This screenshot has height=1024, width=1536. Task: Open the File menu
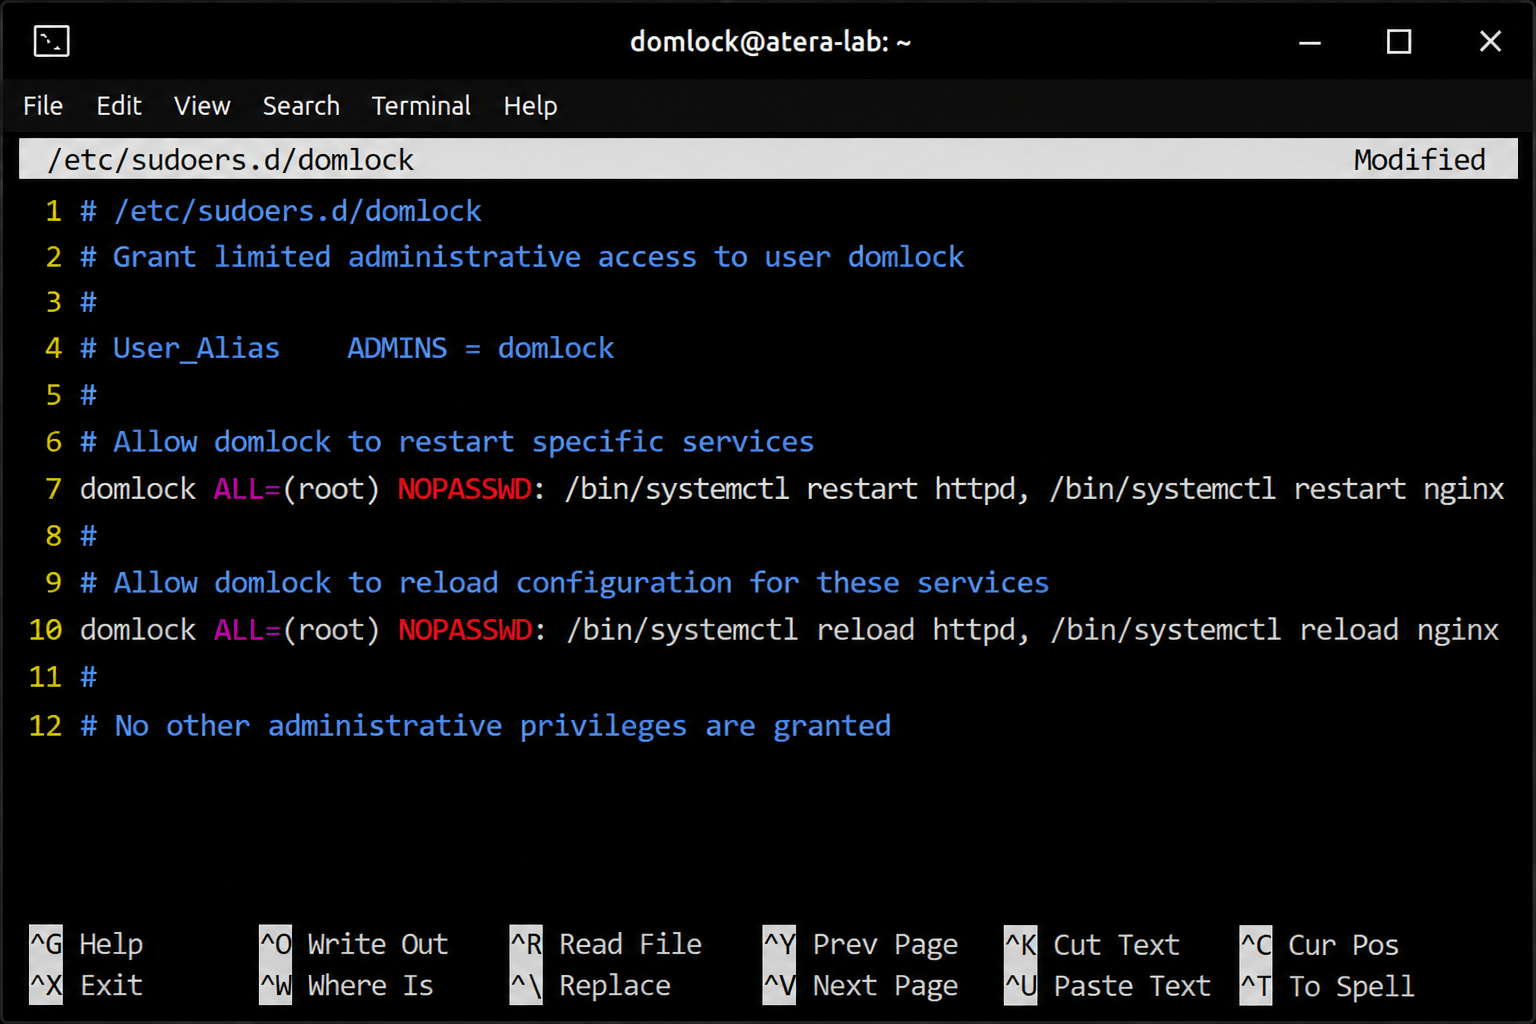pos(43,106)
